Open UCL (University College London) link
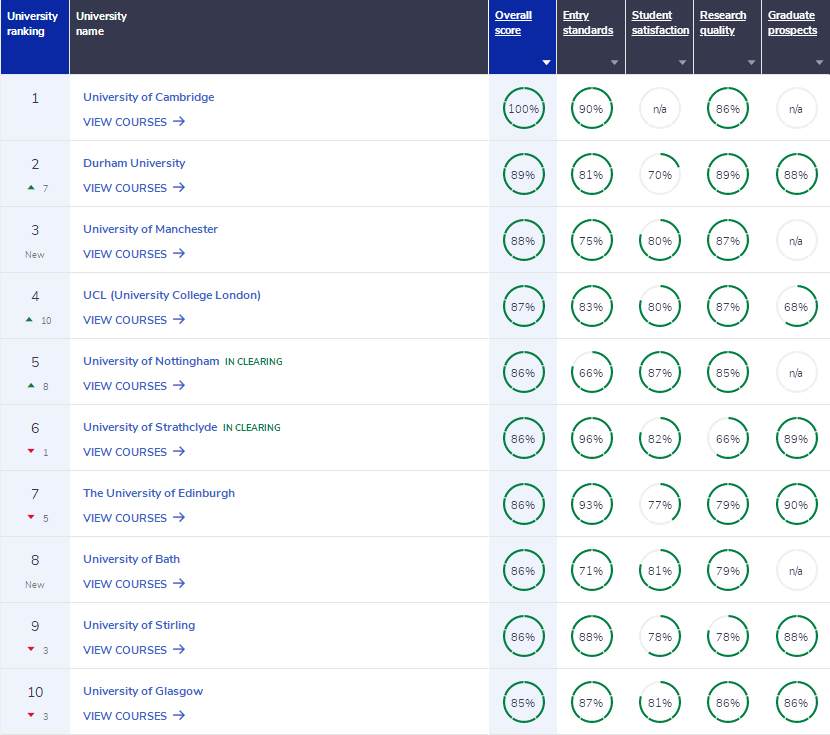830x735 pixels. click(x=172, y=295)
